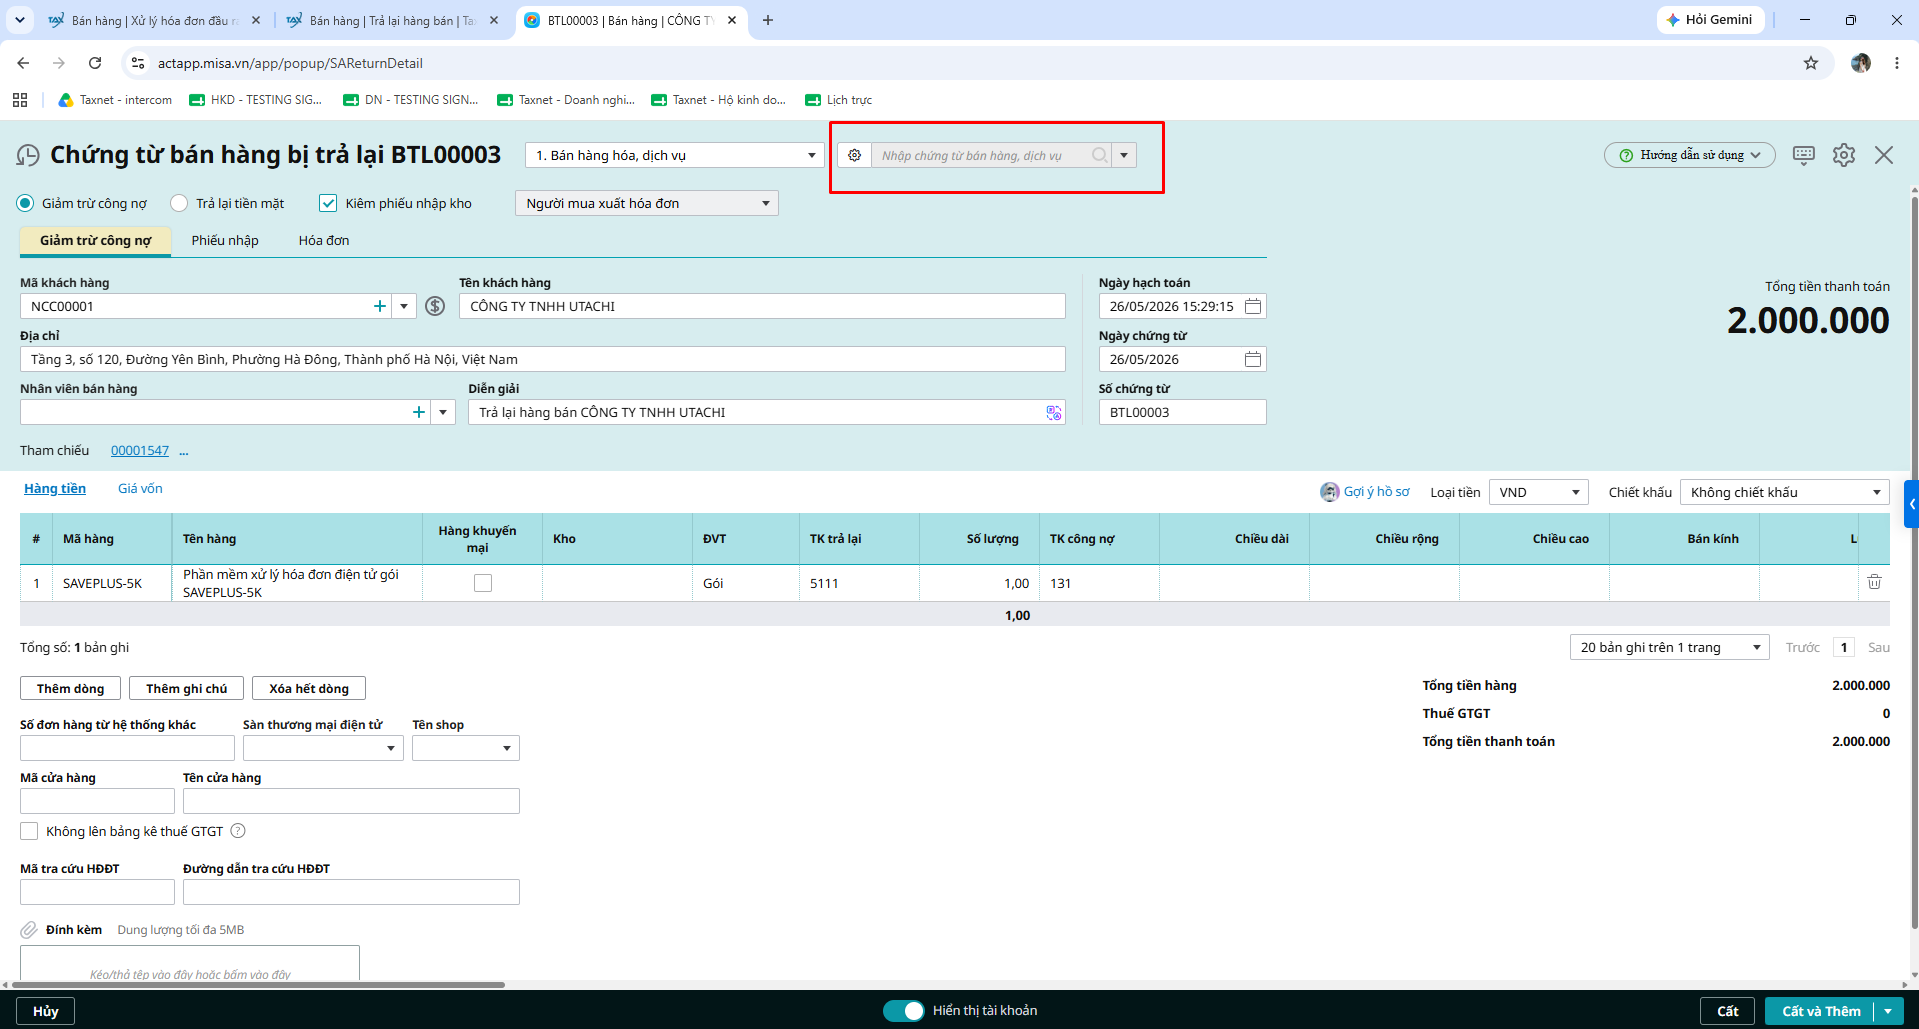1919x1029 pixels.
Task: Select Trả lại tiền mặt radio option
Action: tap(179, 203)
